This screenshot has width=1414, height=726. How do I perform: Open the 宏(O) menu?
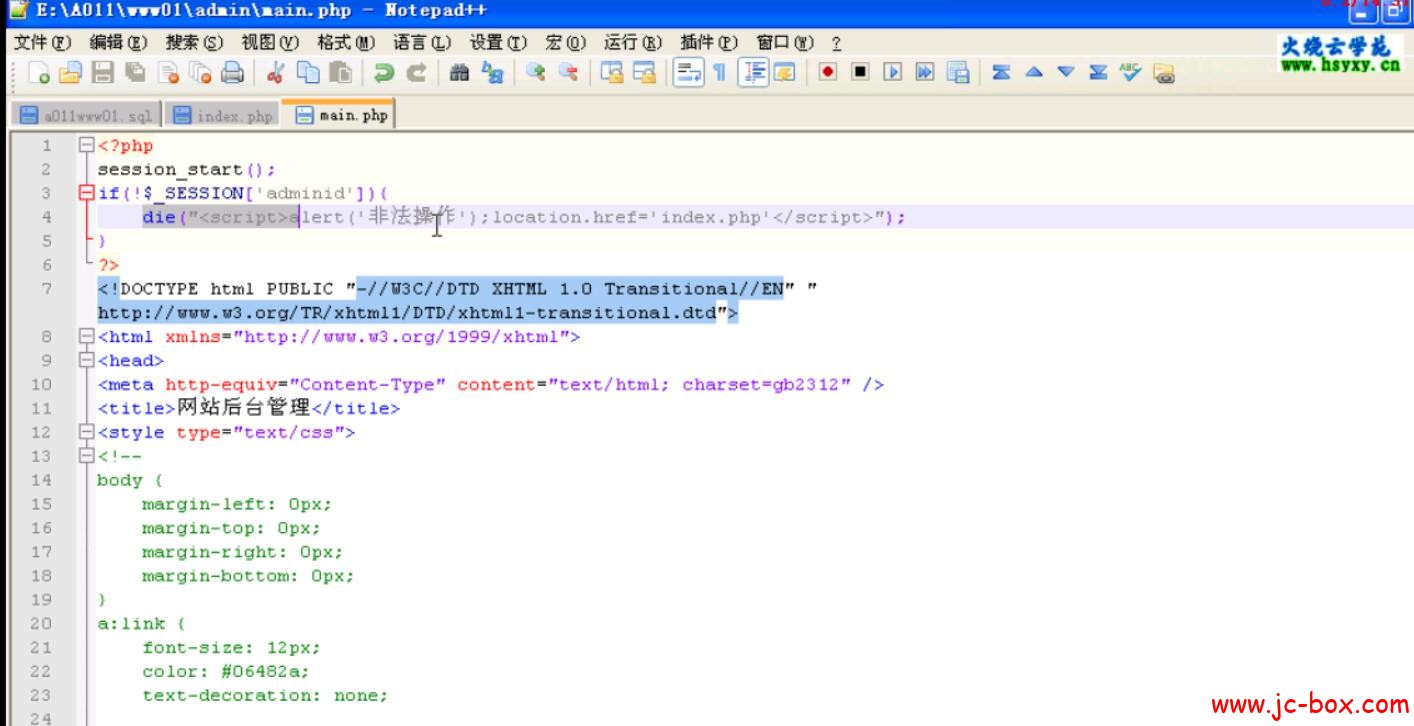[566, 43]
